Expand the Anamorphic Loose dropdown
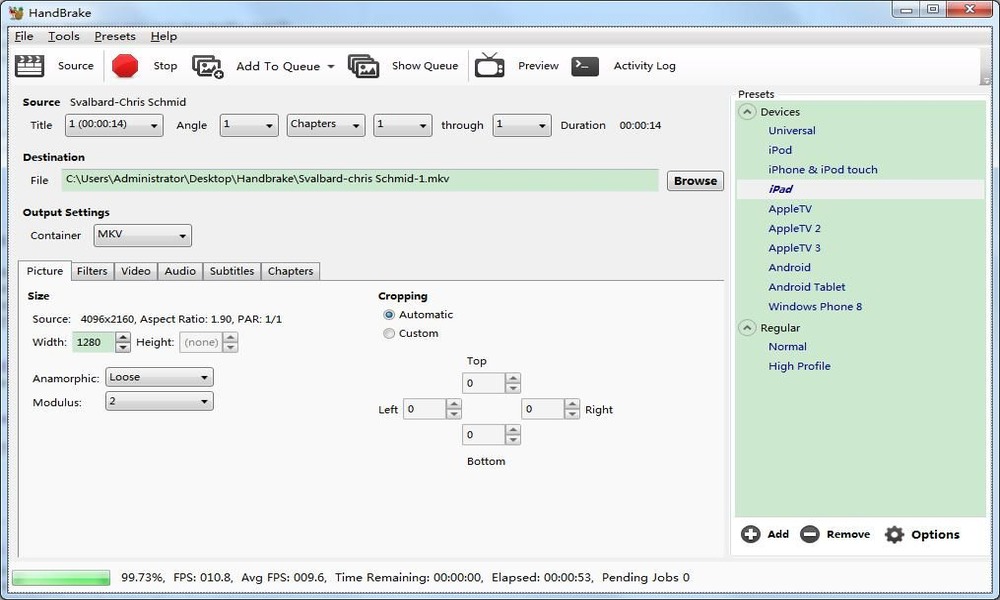1000x600 pixels. pos(159,378)
